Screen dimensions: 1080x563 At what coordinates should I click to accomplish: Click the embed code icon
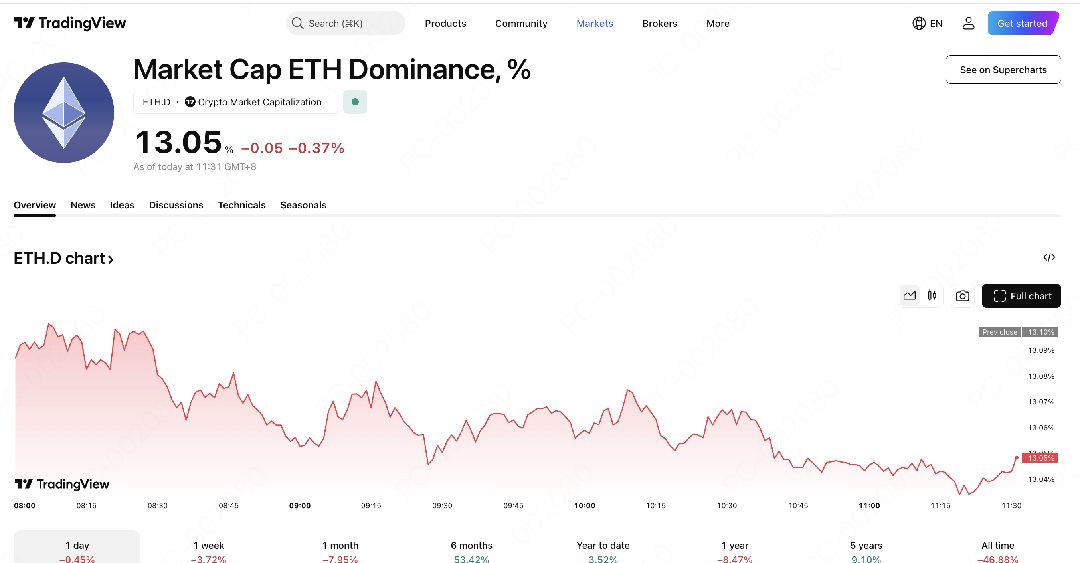[1049, 258]
